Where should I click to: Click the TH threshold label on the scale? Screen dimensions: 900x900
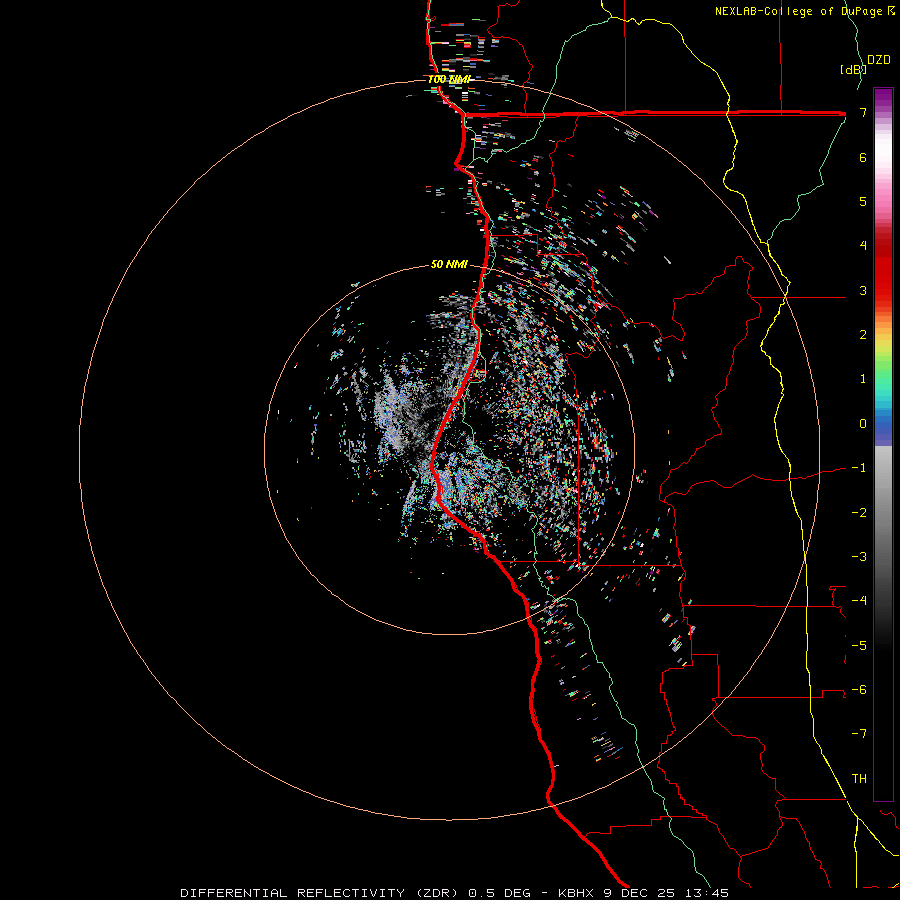pos(859,778)
